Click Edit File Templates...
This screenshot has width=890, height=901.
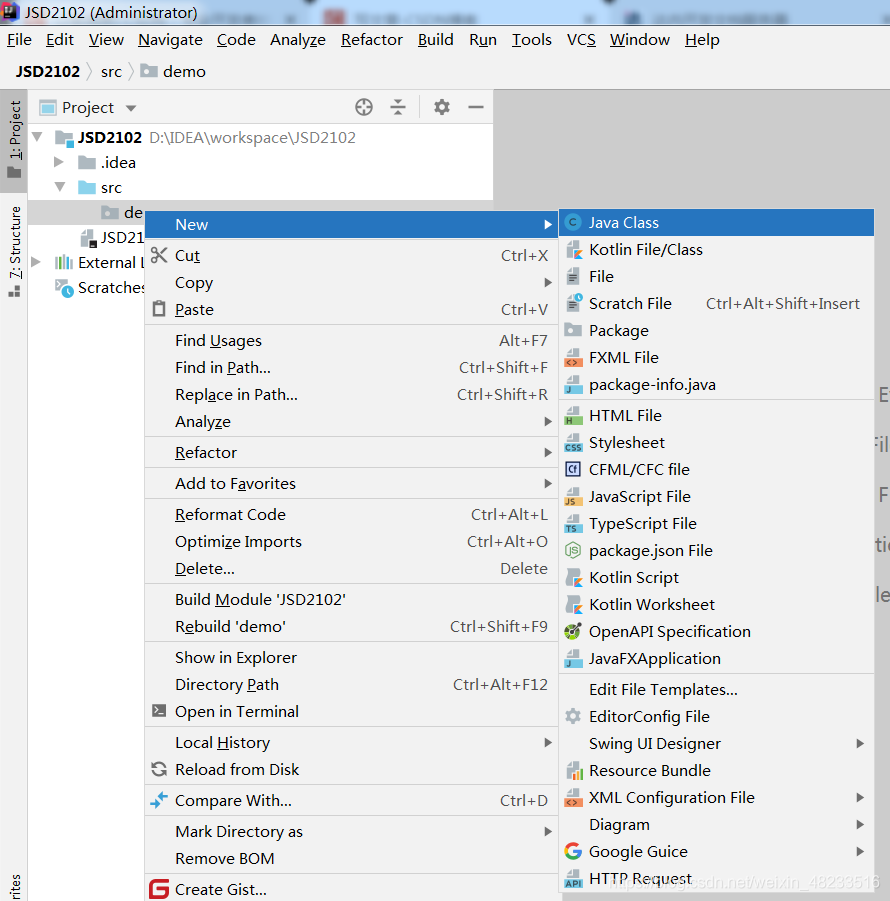(716, 690)
